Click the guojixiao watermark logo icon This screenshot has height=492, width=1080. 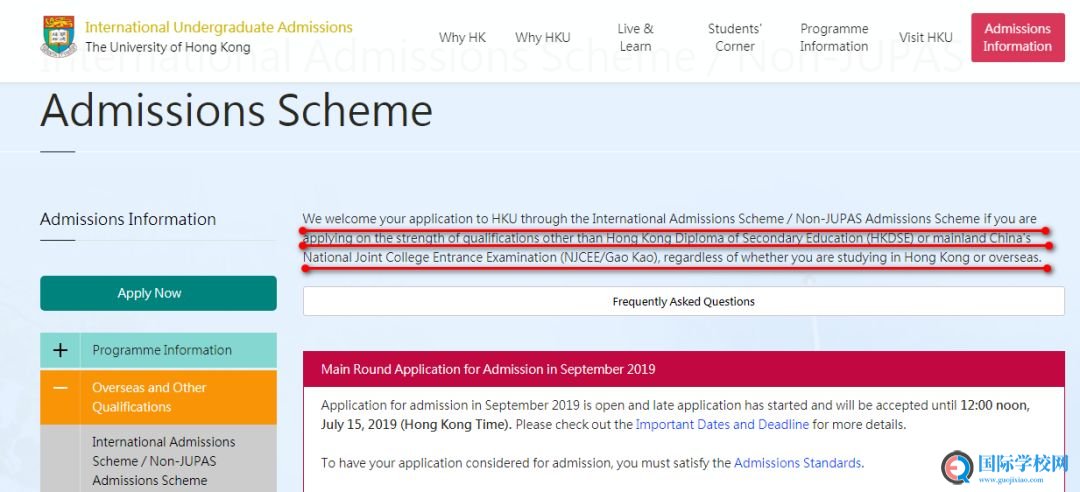pyautogui.click(x=957, y=467)
